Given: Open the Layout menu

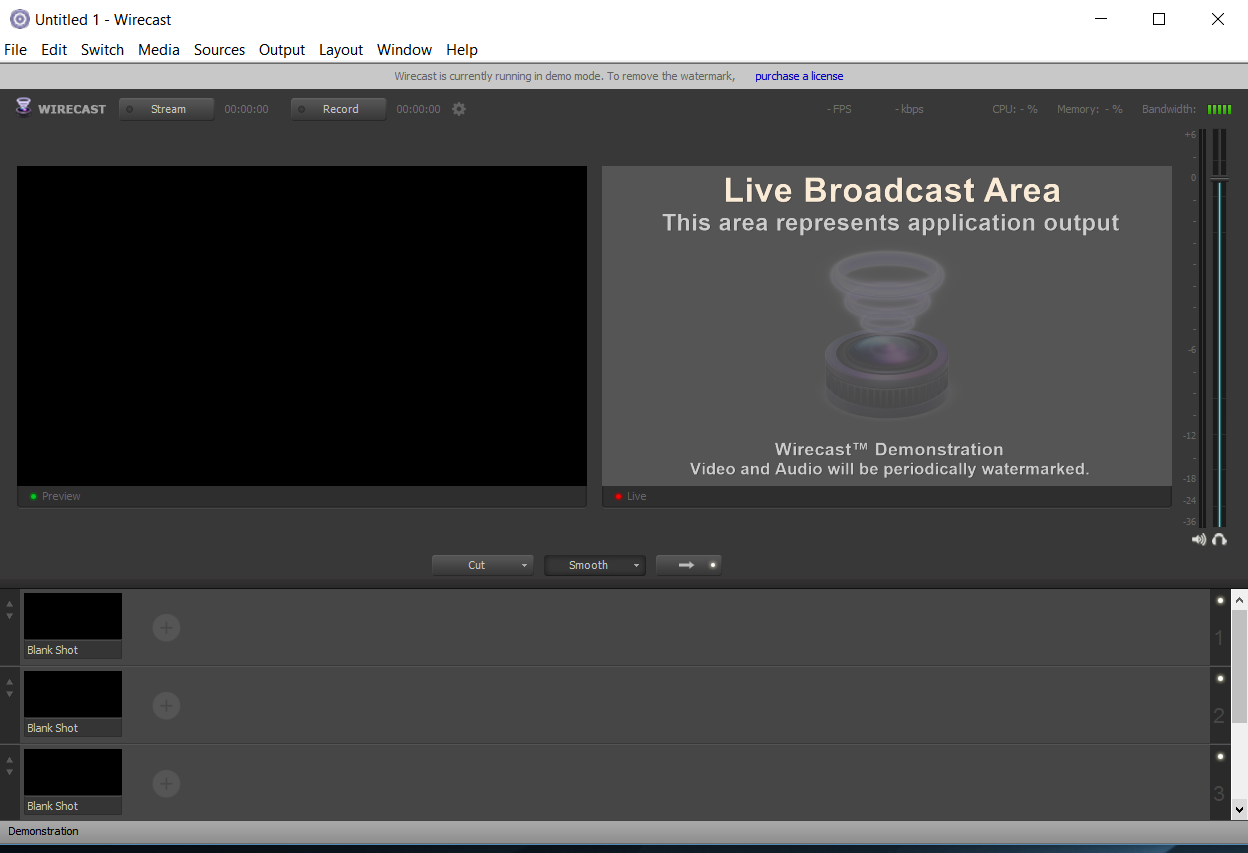Looking at the screenshot, I should 341,50.
